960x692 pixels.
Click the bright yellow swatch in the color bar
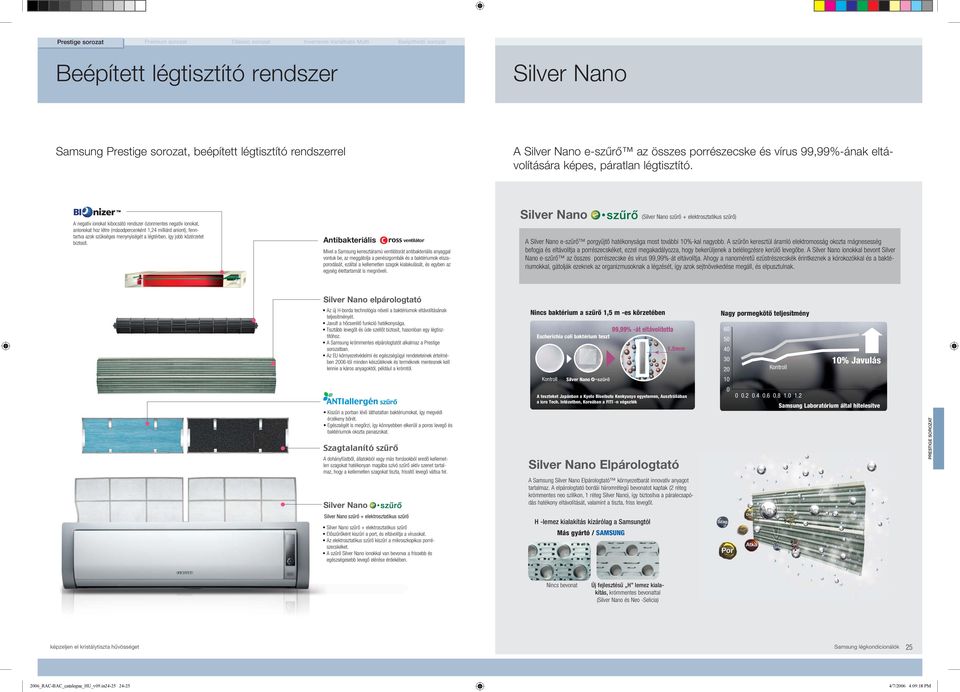pos(819,6)
